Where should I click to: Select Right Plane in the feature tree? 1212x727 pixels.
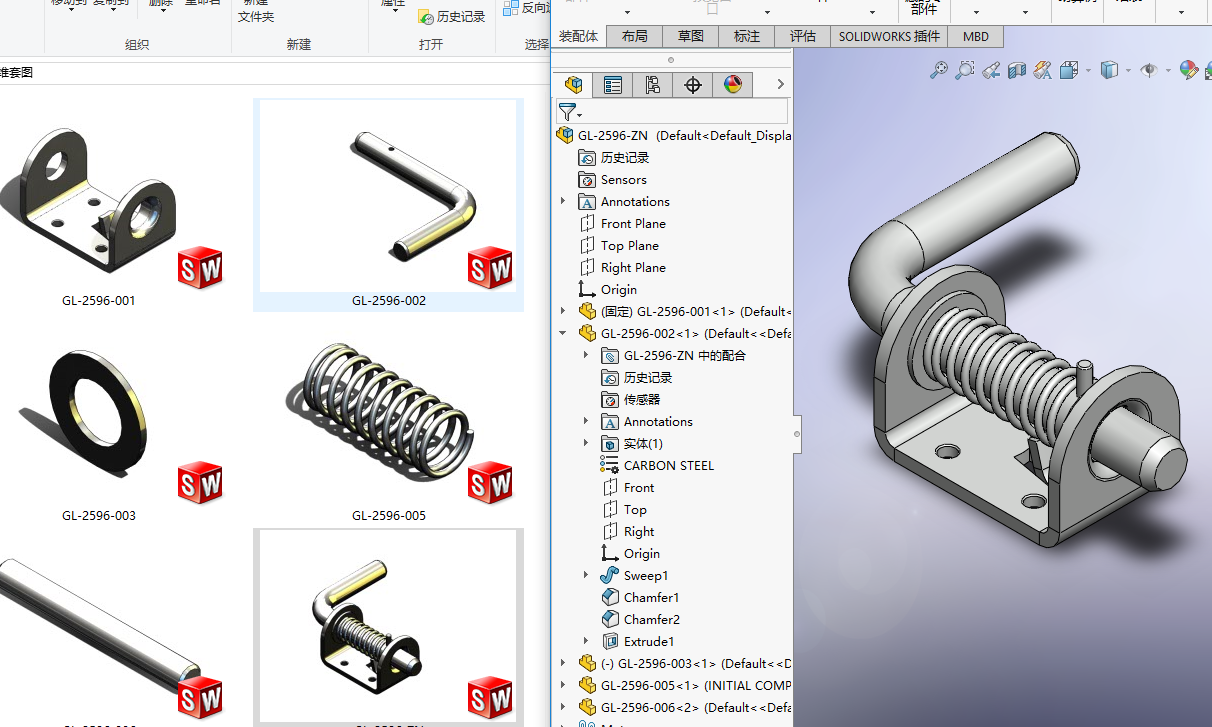pos(633,267)
